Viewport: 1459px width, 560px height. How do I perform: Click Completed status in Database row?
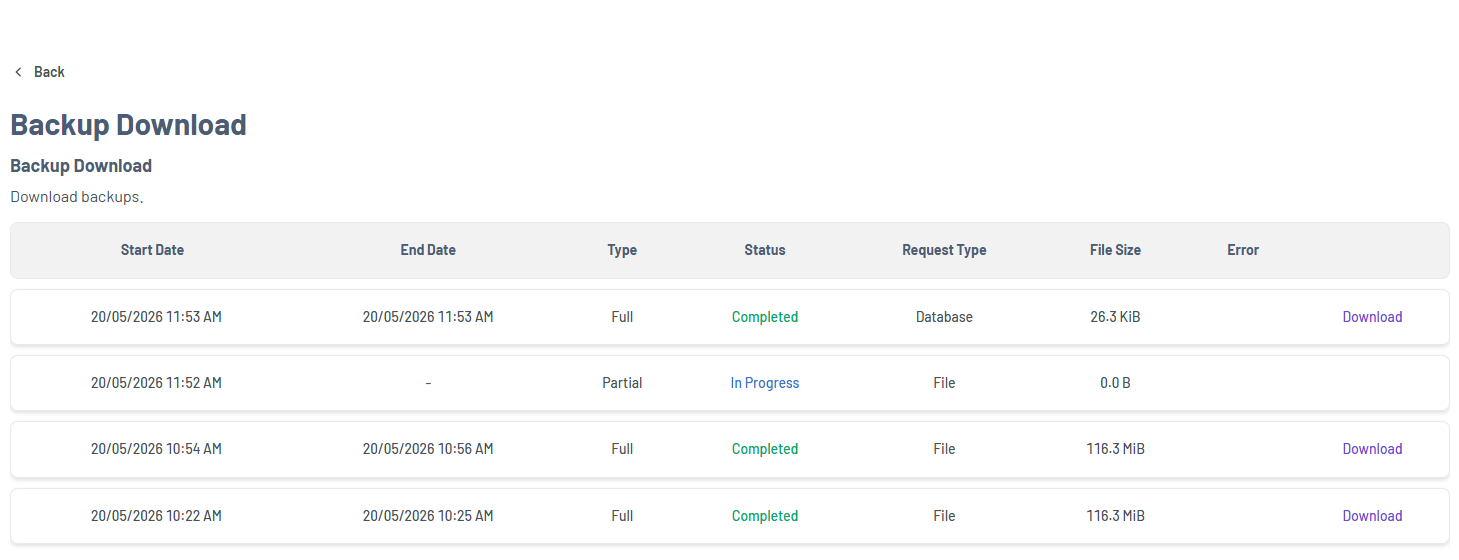[765, 317]
